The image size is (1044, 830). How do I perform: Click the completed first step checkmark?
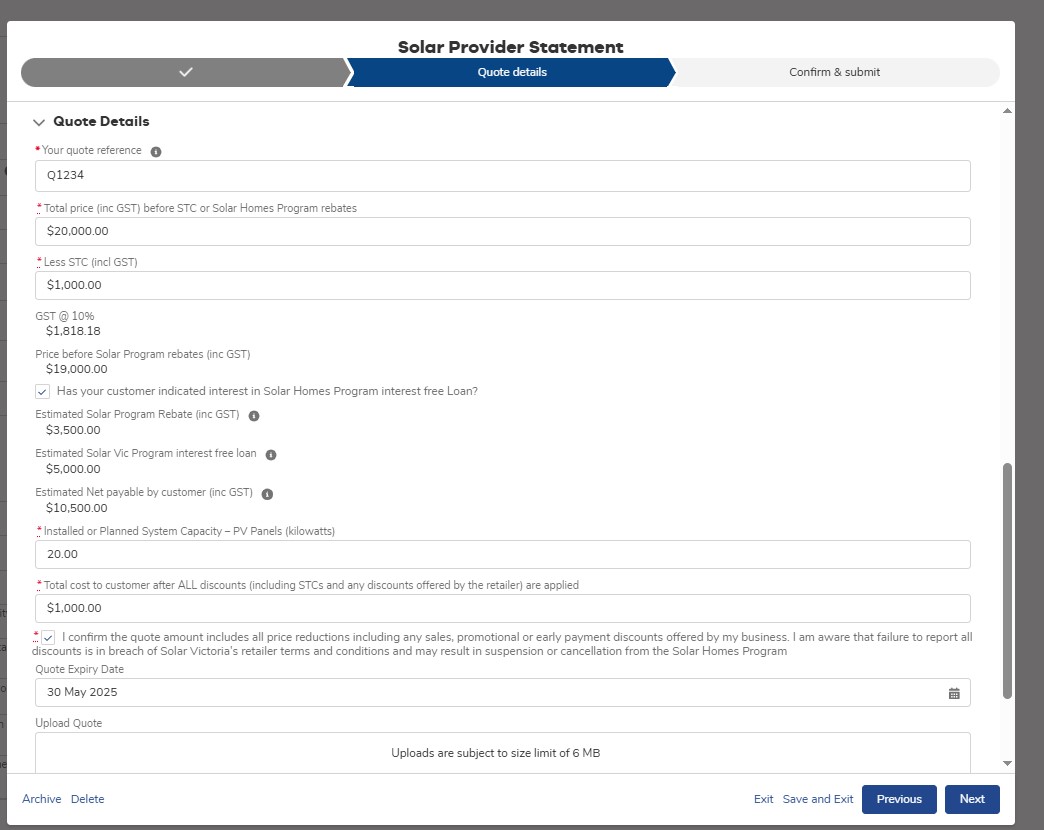coord(186,72)
